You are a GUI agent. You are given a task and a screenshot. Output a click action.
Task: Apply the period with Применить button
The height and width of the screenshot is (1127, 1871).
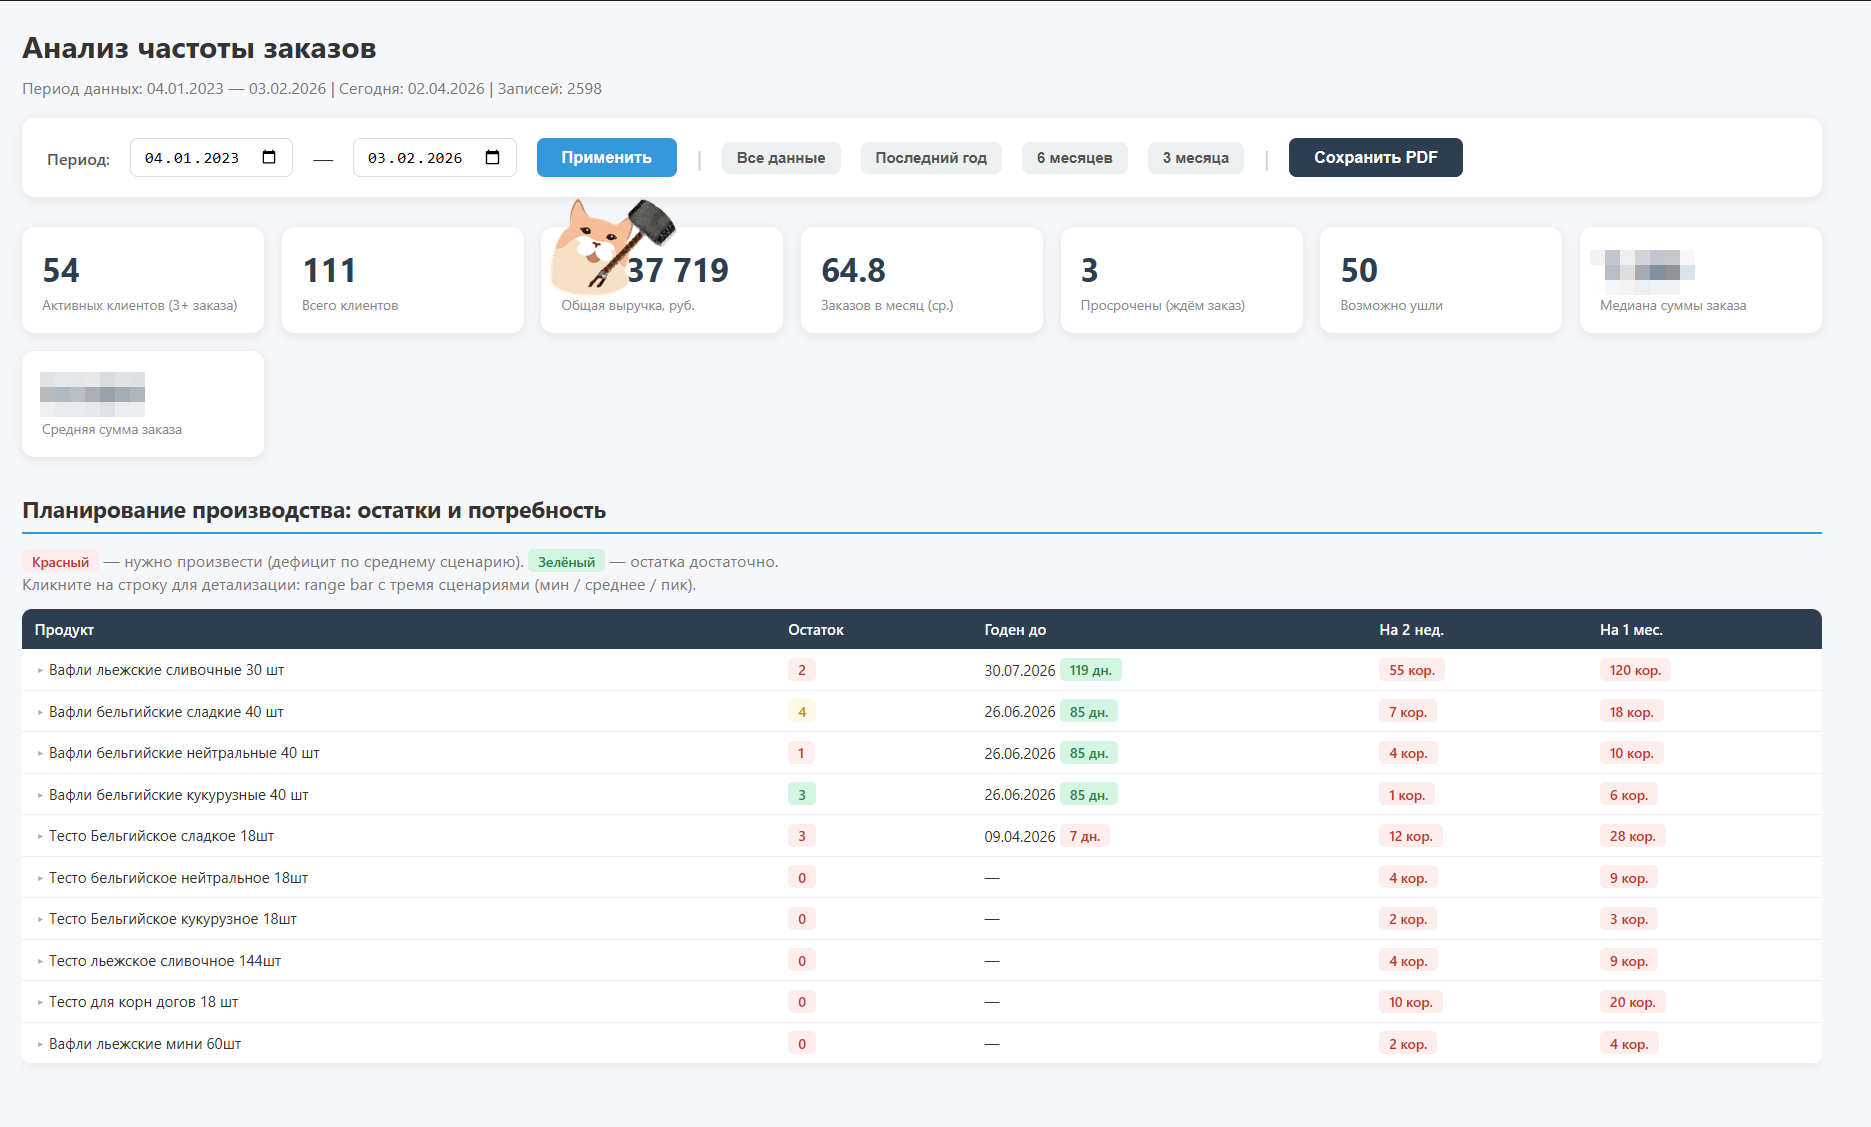(606, 158)
